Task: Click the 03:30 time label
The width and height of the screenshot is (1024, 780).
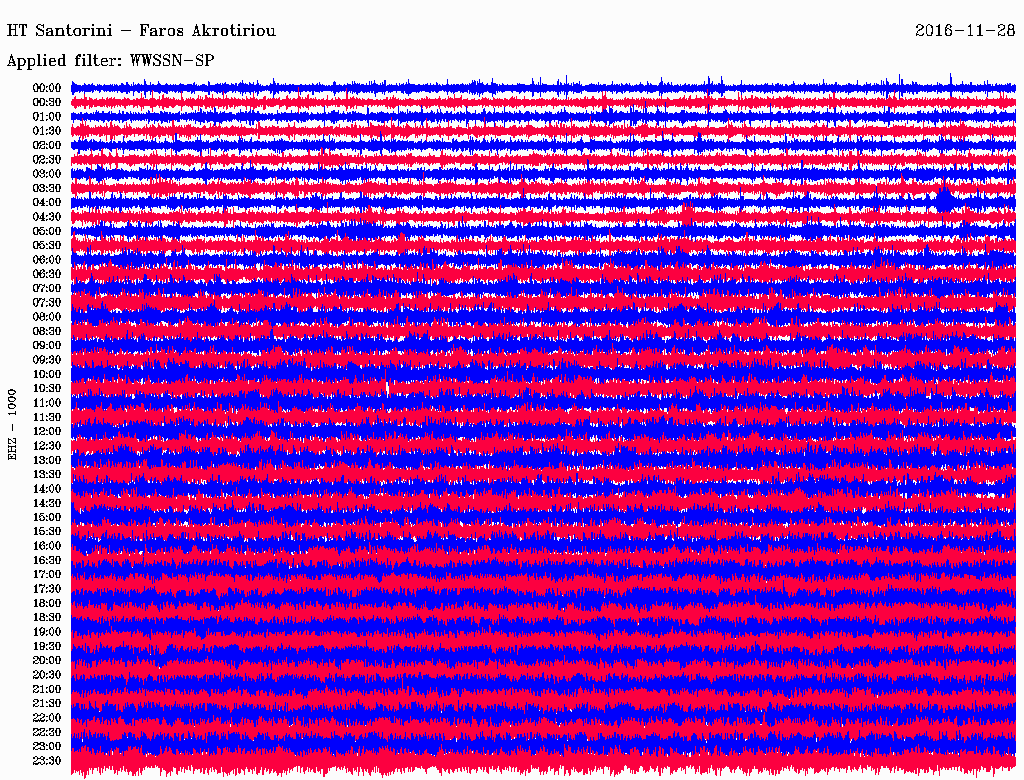Action: [x=46, y=188]
